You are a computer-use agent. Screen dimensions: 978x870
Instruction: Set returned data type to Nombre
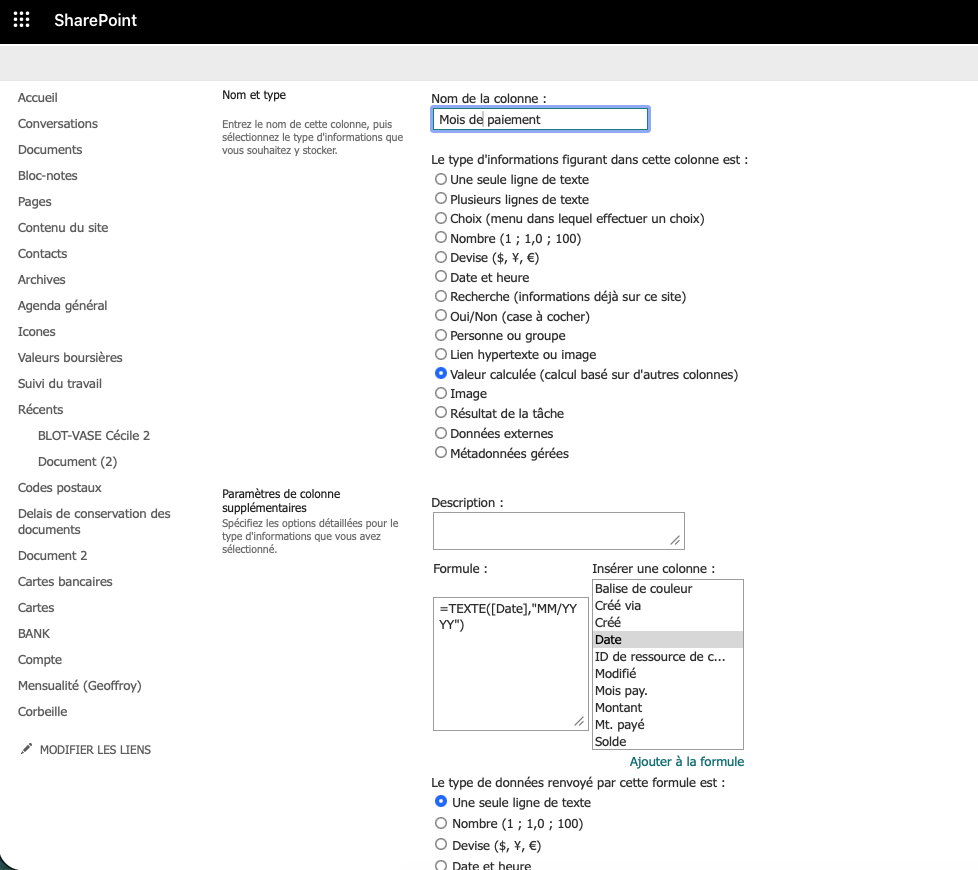441,823
